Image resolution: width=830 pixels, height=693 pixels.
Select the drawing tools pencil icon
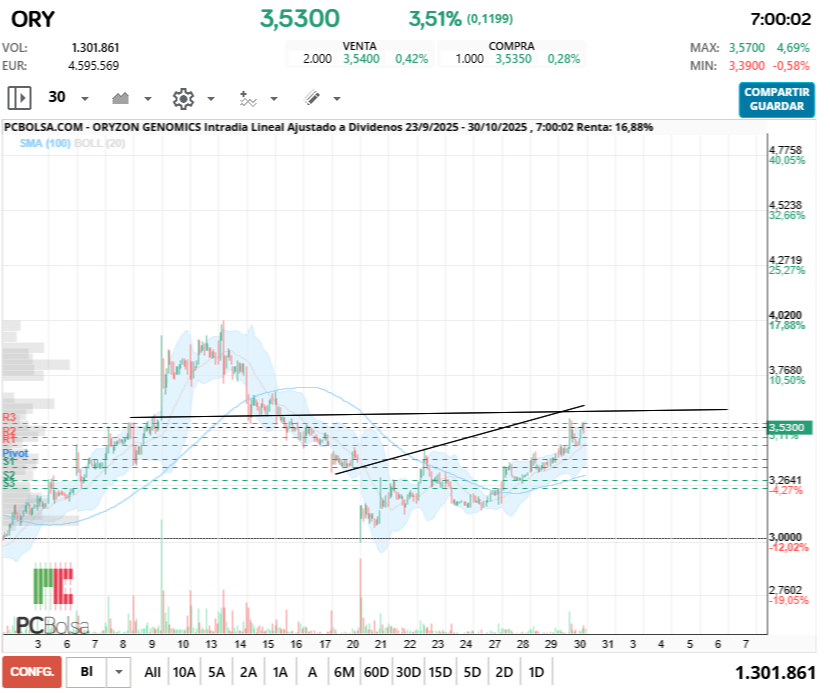point(311,98)
